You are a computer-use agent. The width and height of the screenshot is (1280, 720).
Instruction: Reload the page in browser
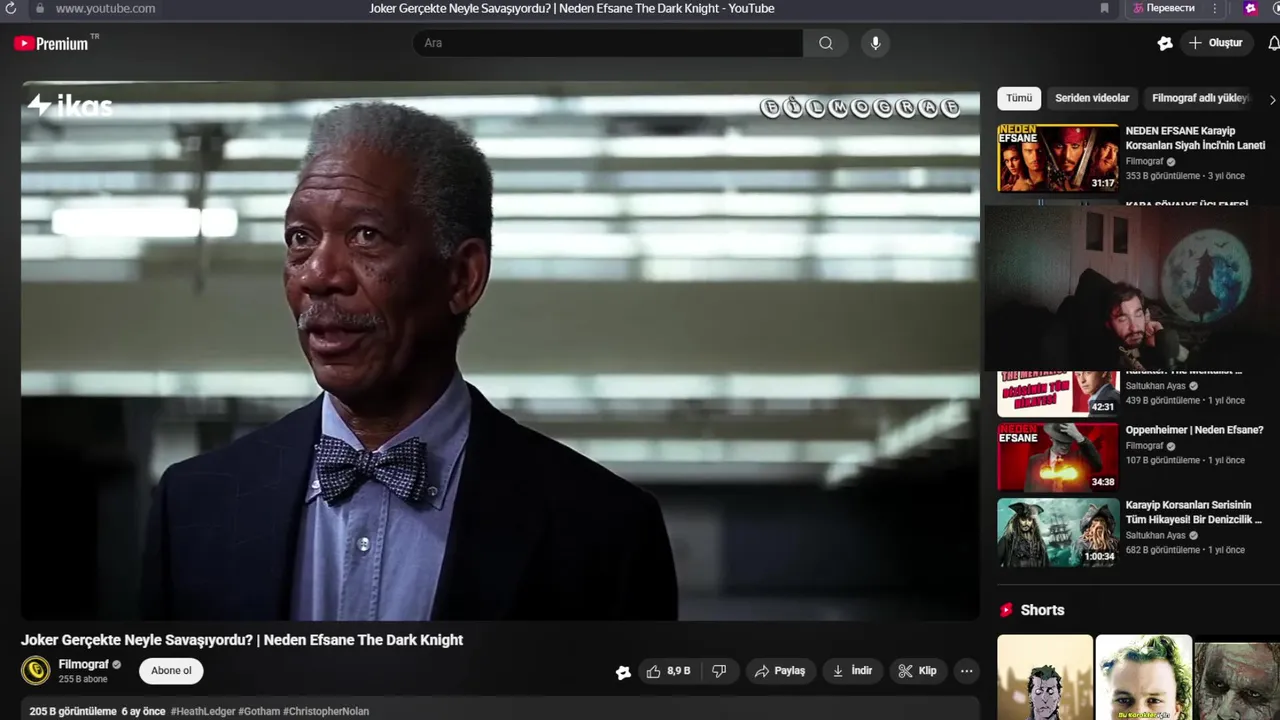(11, 8)
